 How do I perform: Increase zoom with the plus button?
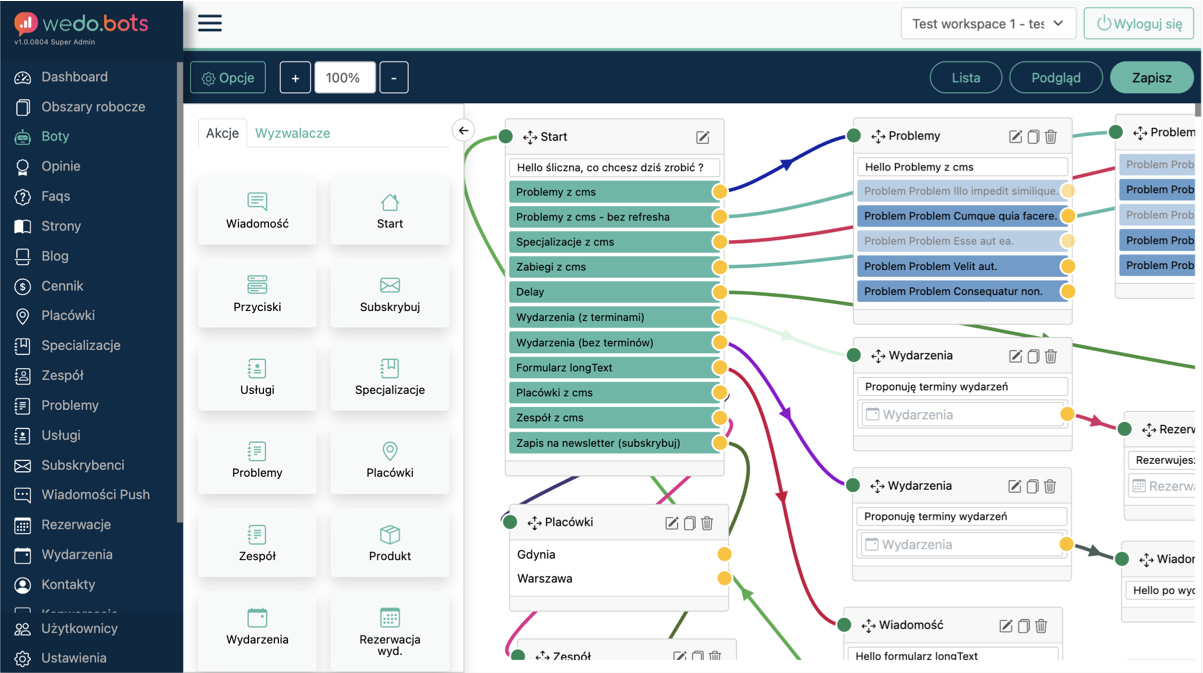tap(295, 78)
